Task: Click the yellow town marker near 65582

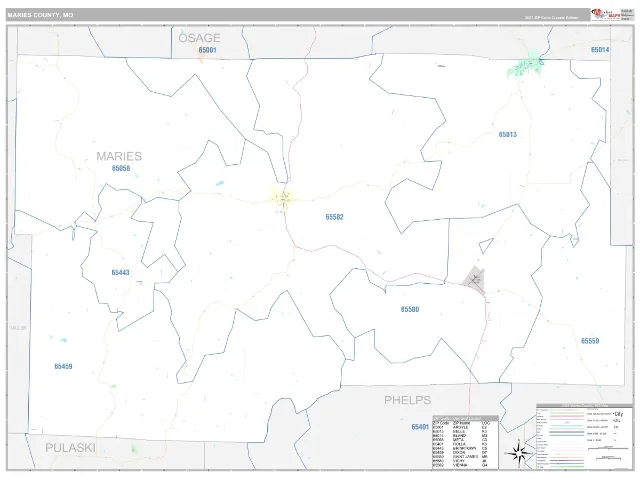Action: [284, 198]
